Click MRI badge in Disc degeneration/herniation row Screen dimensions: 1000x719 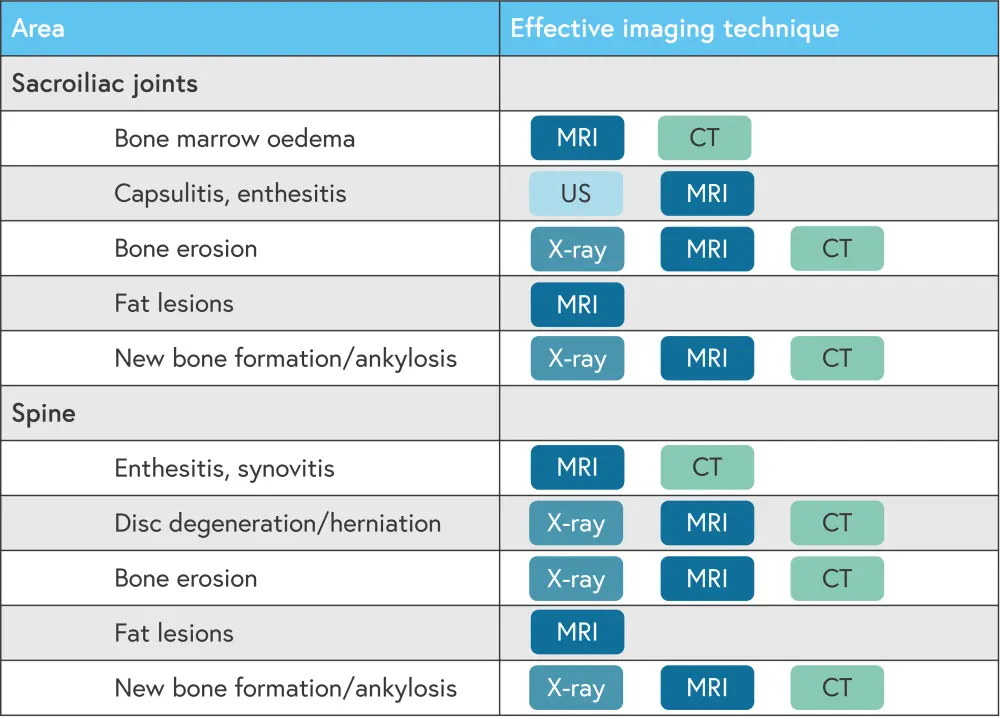point(707,523)
